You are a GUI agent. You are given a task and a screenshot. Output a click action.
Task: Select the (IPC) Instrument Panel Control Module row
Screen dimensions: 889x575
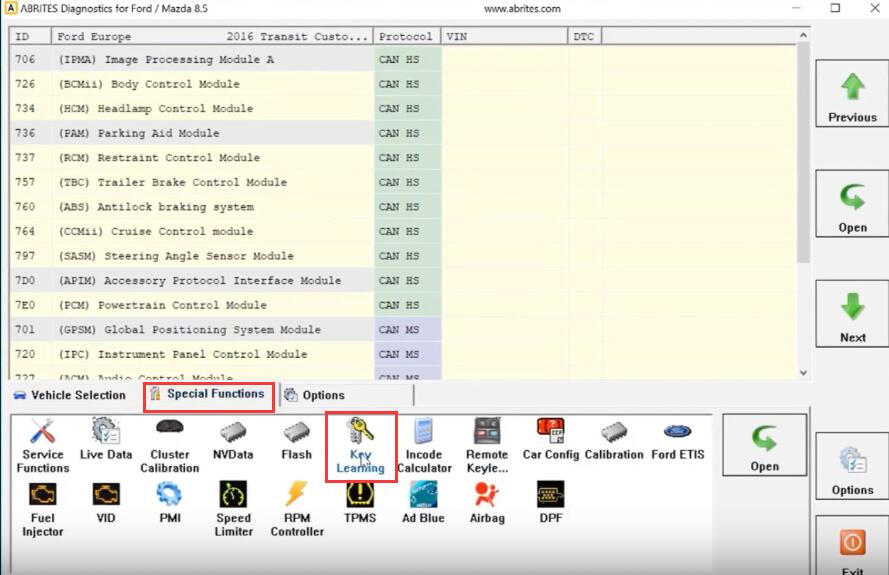(x=403, y=354)
